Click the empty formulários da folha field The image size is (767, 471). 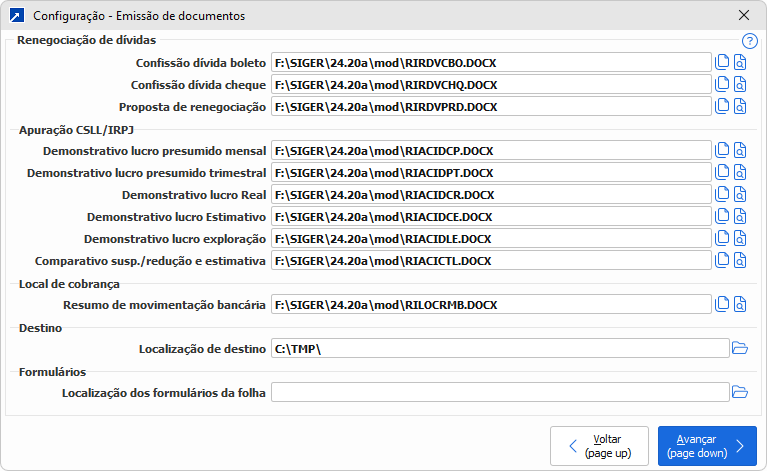[x=499, y=392]
